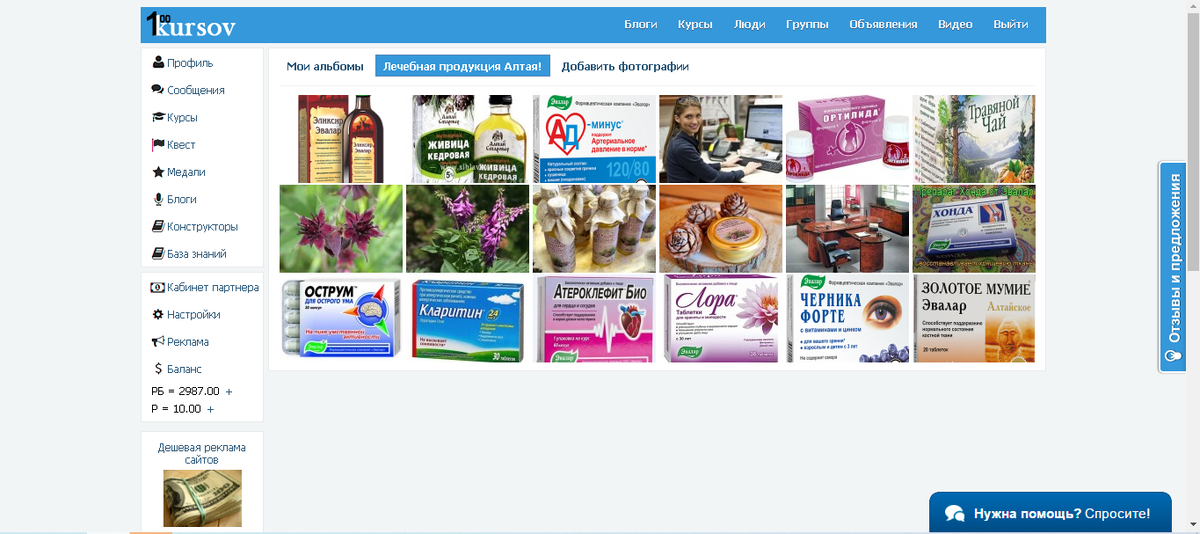
Task: Click plus next to РБ = 2987.00
Action: pos(229,391)
